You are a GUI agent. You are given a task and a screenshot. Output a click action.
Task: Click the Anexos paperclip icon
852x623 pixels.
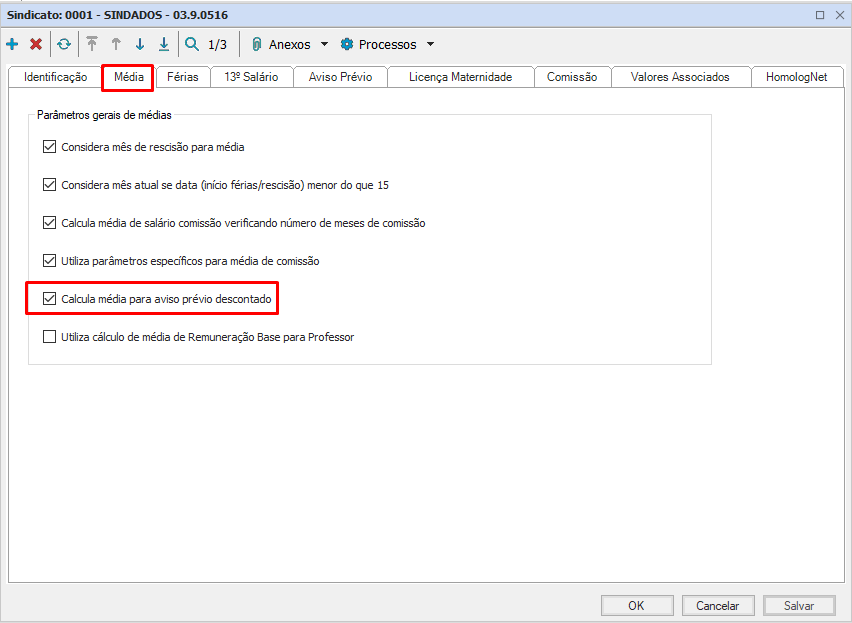[257, 45]
